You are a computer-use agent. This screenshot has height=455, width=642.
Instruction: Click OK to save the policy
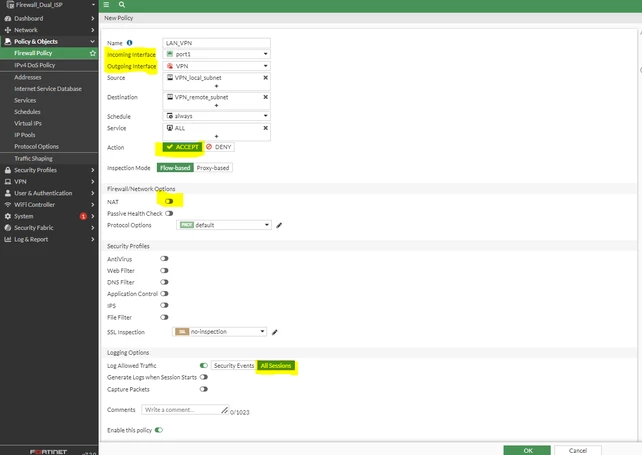pos(527,450)
